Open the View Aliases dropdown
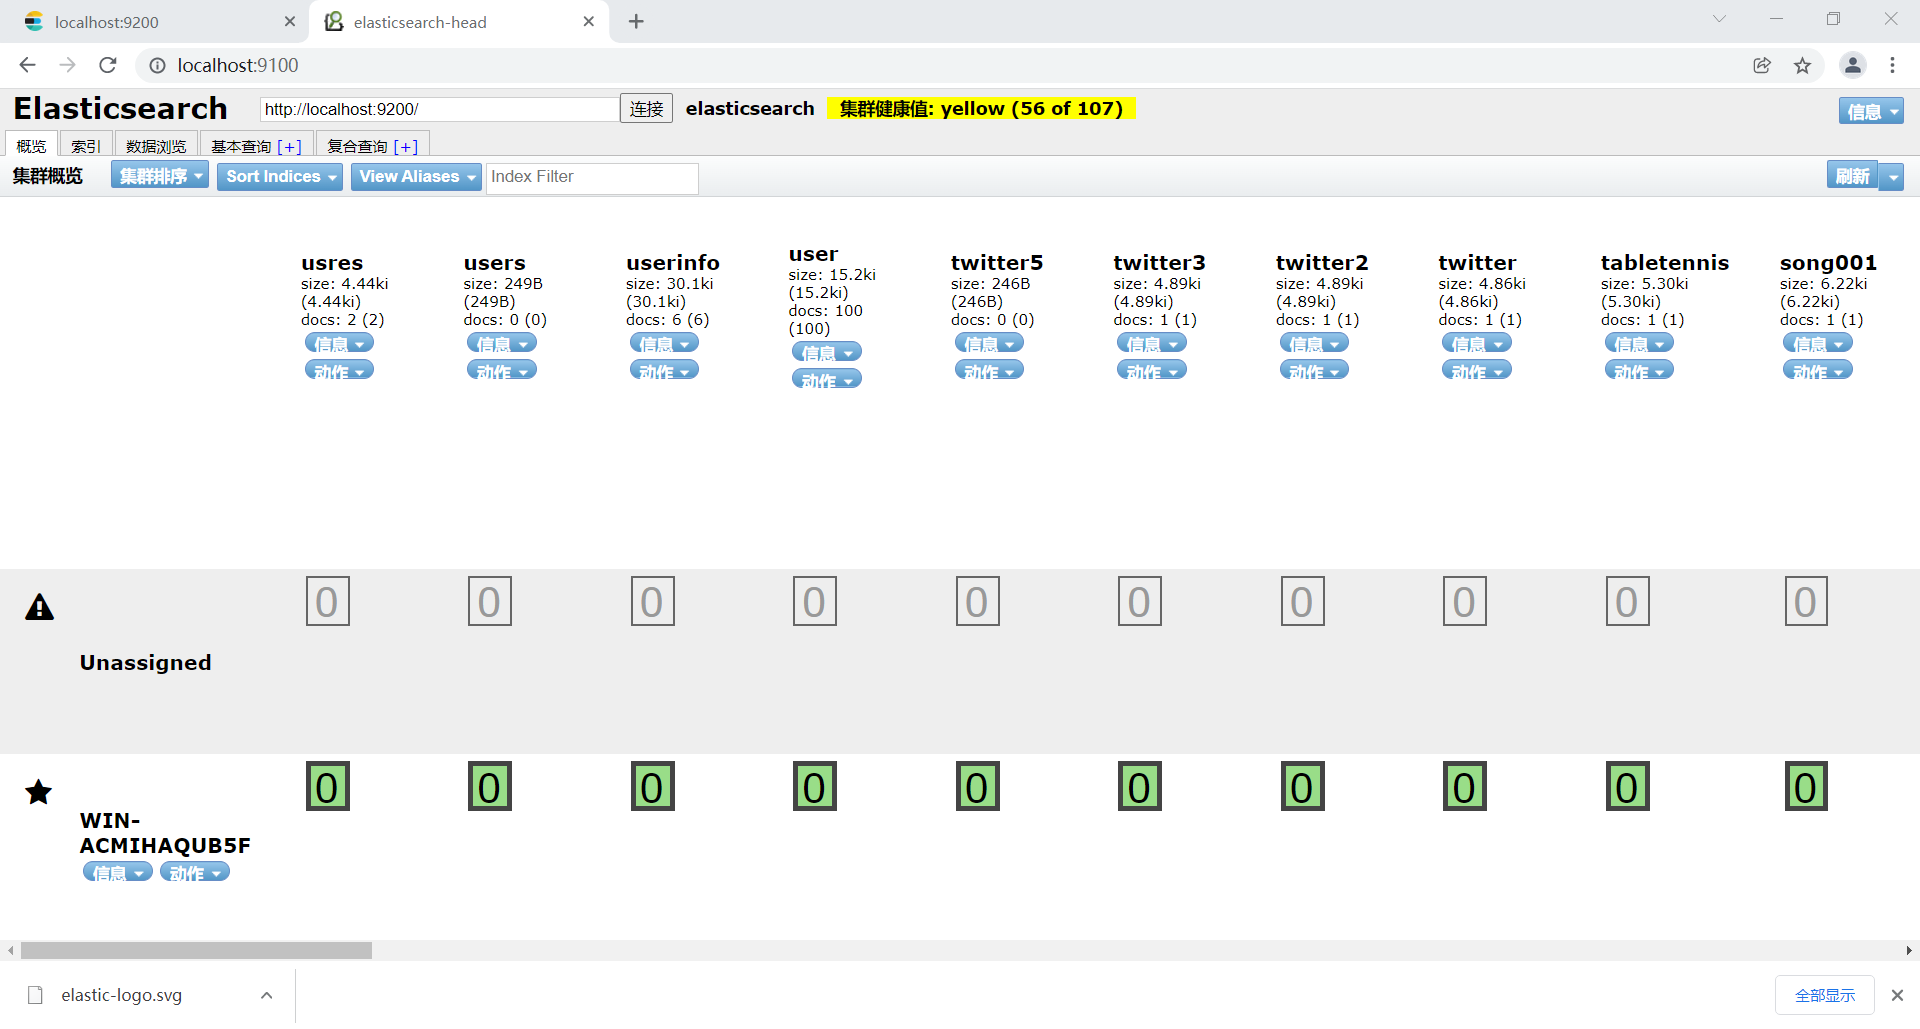This screenshot has width=1920, height=1029. tap(416, 176)
